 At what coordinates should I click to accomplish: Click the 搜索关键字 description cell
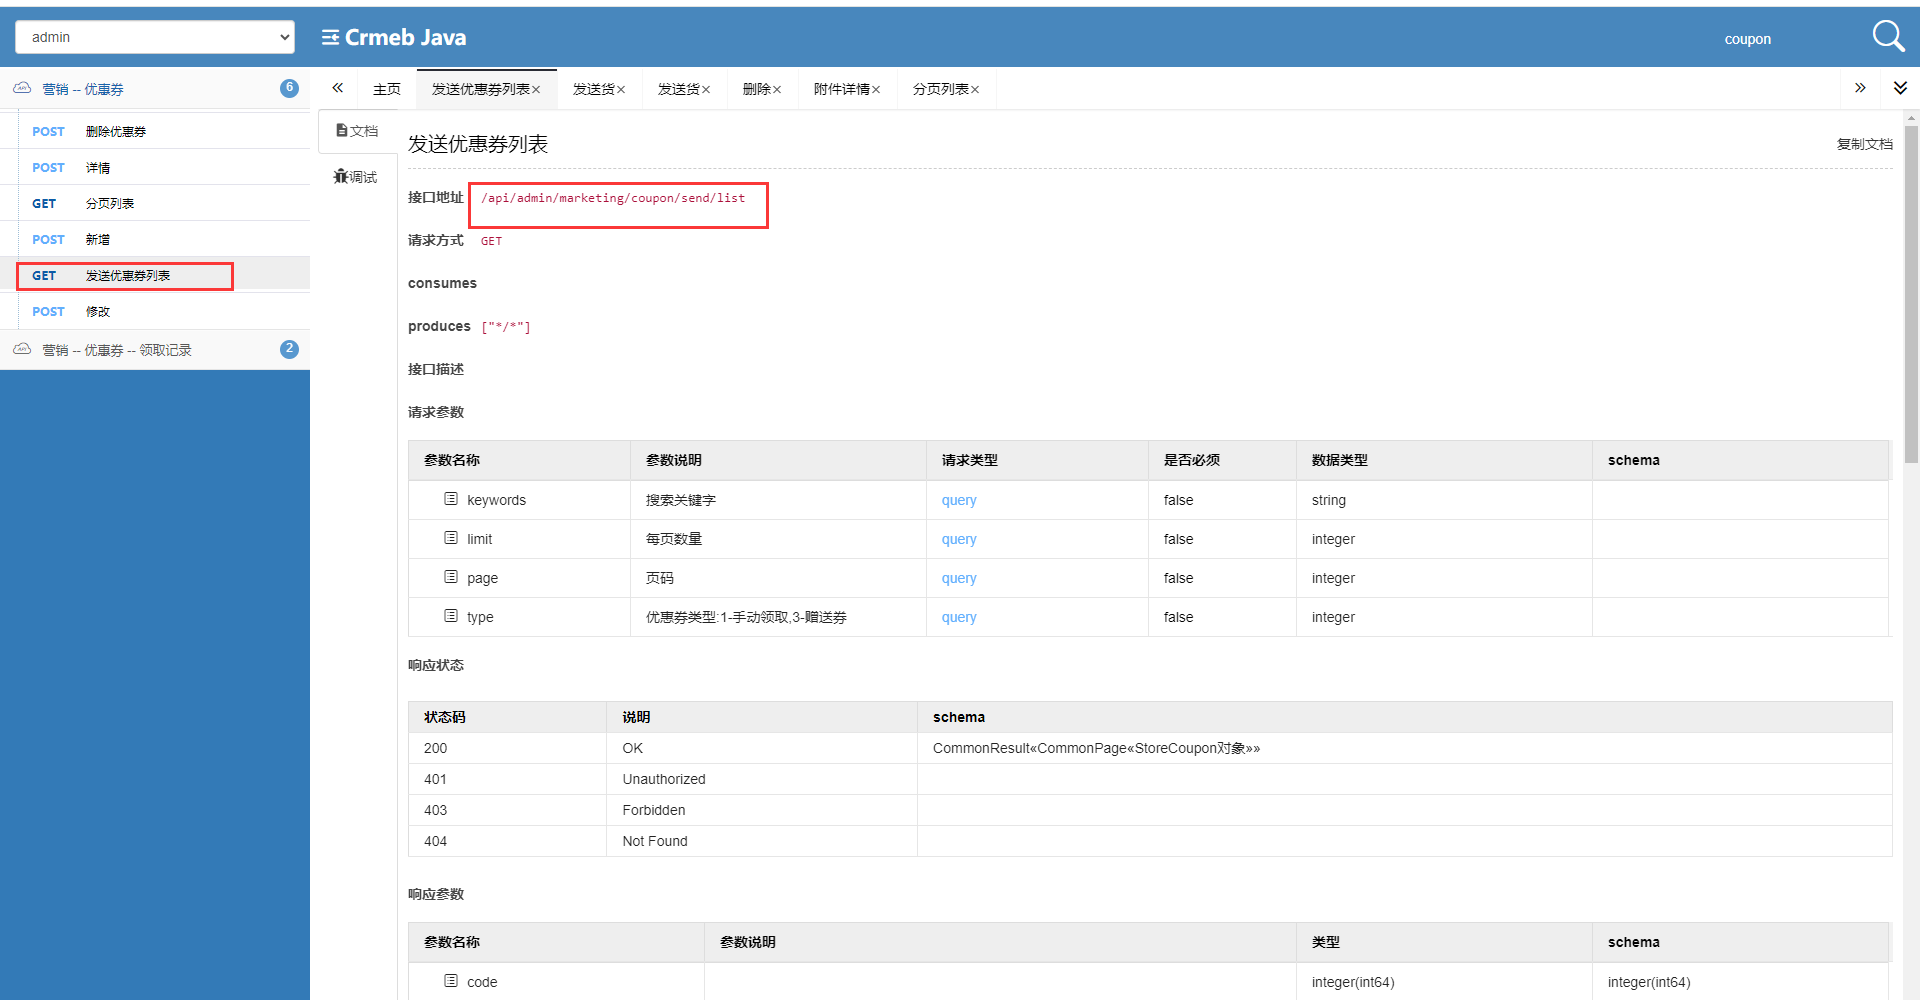point(778,500)
